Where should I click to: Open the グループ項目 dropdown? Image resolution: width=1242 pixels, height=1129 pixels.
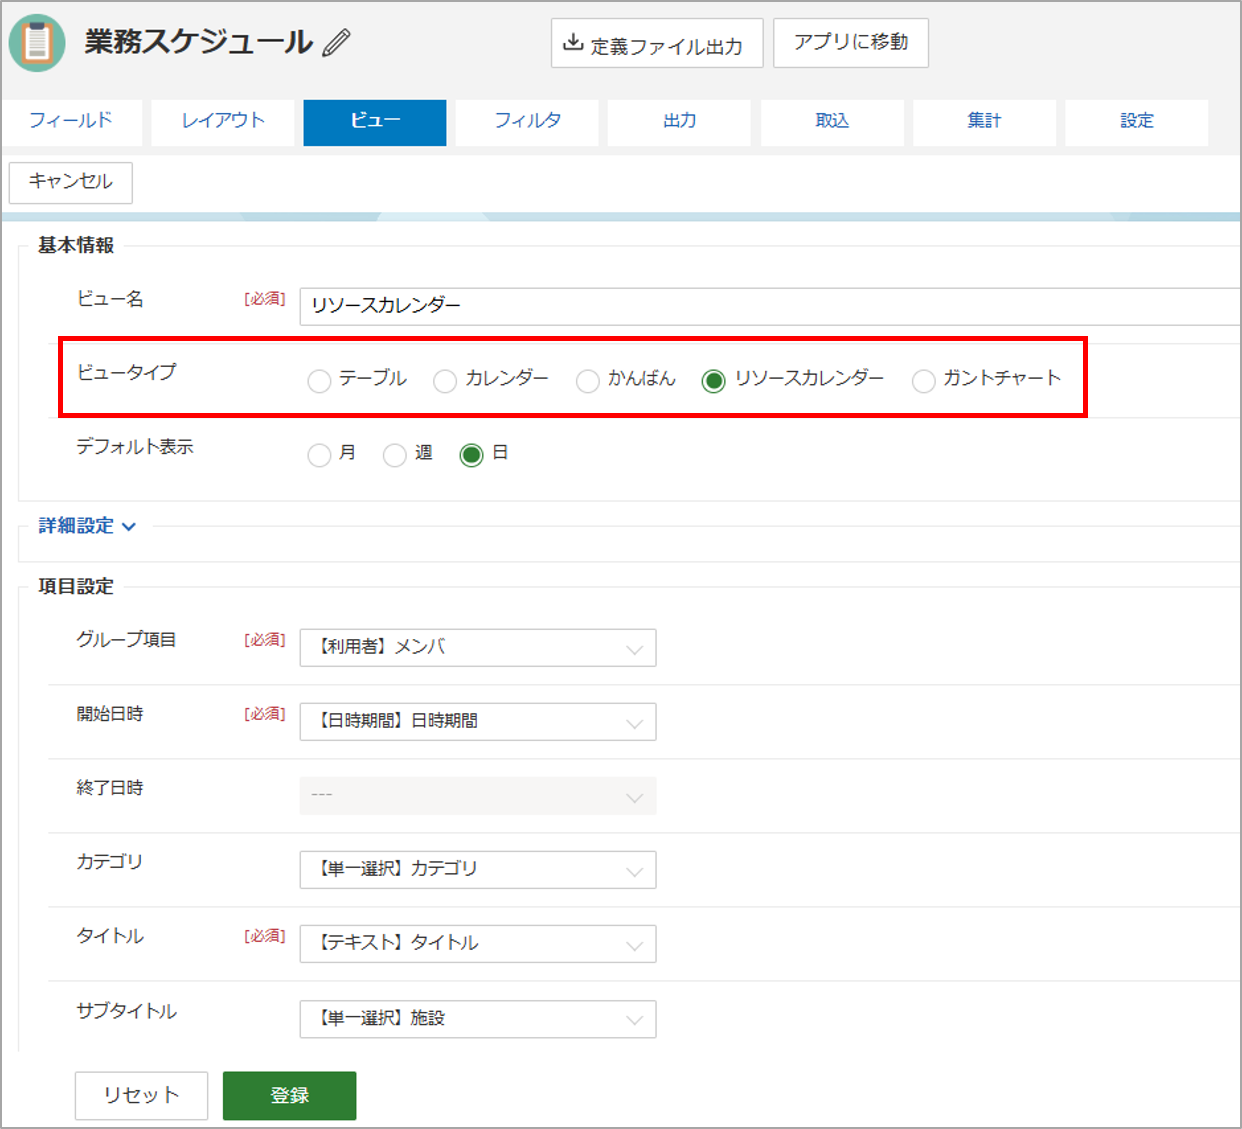point(478,648)
